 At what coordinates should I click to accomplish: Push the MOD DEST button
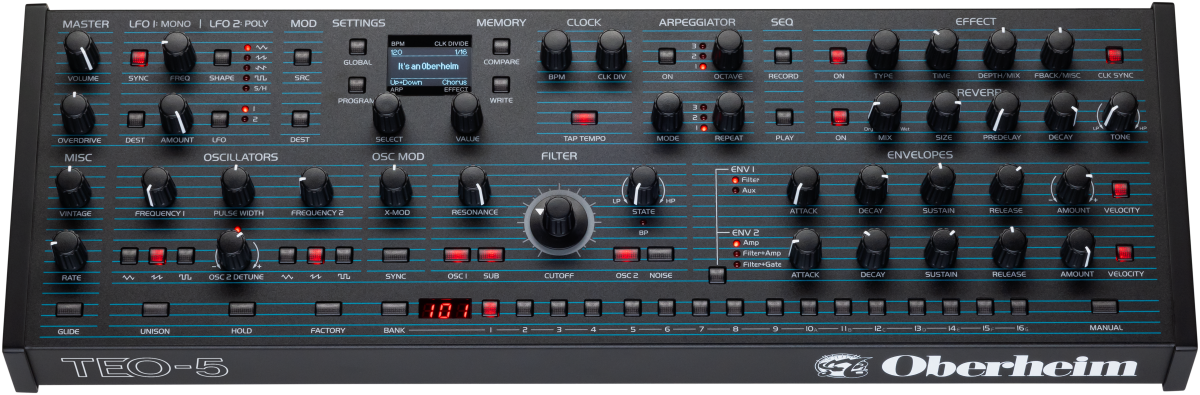pyautogui.click(x=300, y=119)
